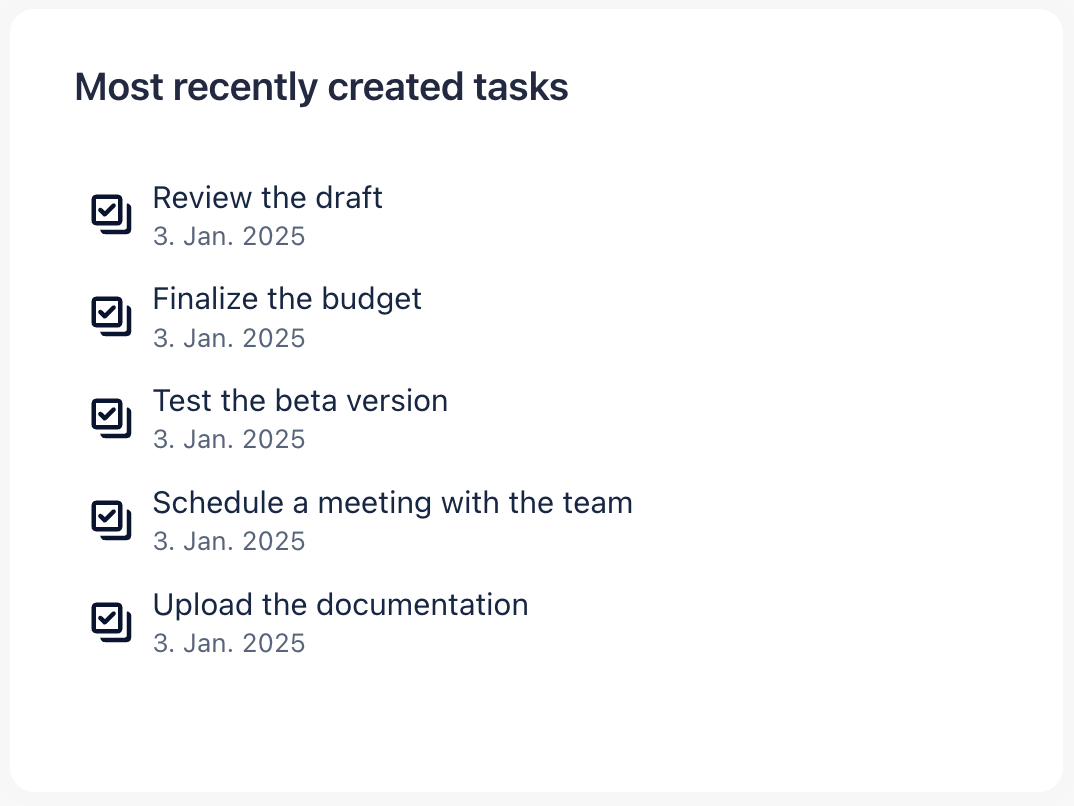This screenshot has width=1074, height=806.
Task: Expand details of Test the beta version
Action: click(x=300, y=400)
